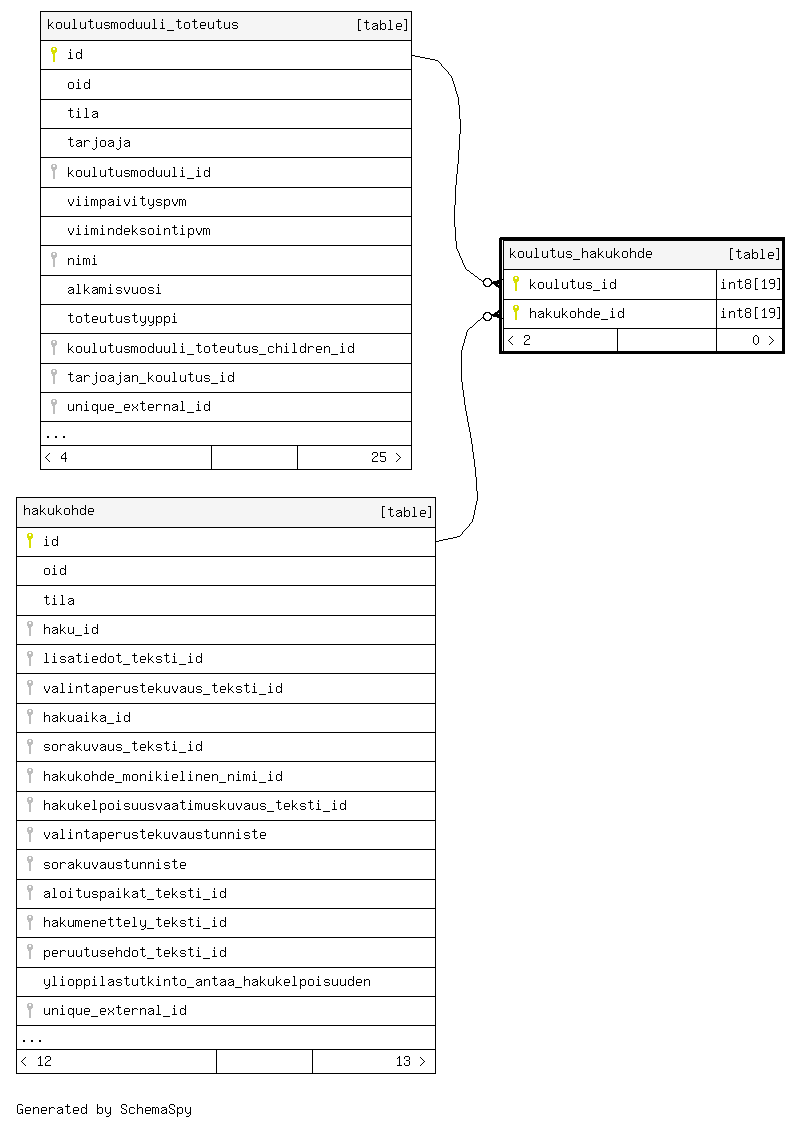Click the grey key icon next to nimi

click(54, 260)
